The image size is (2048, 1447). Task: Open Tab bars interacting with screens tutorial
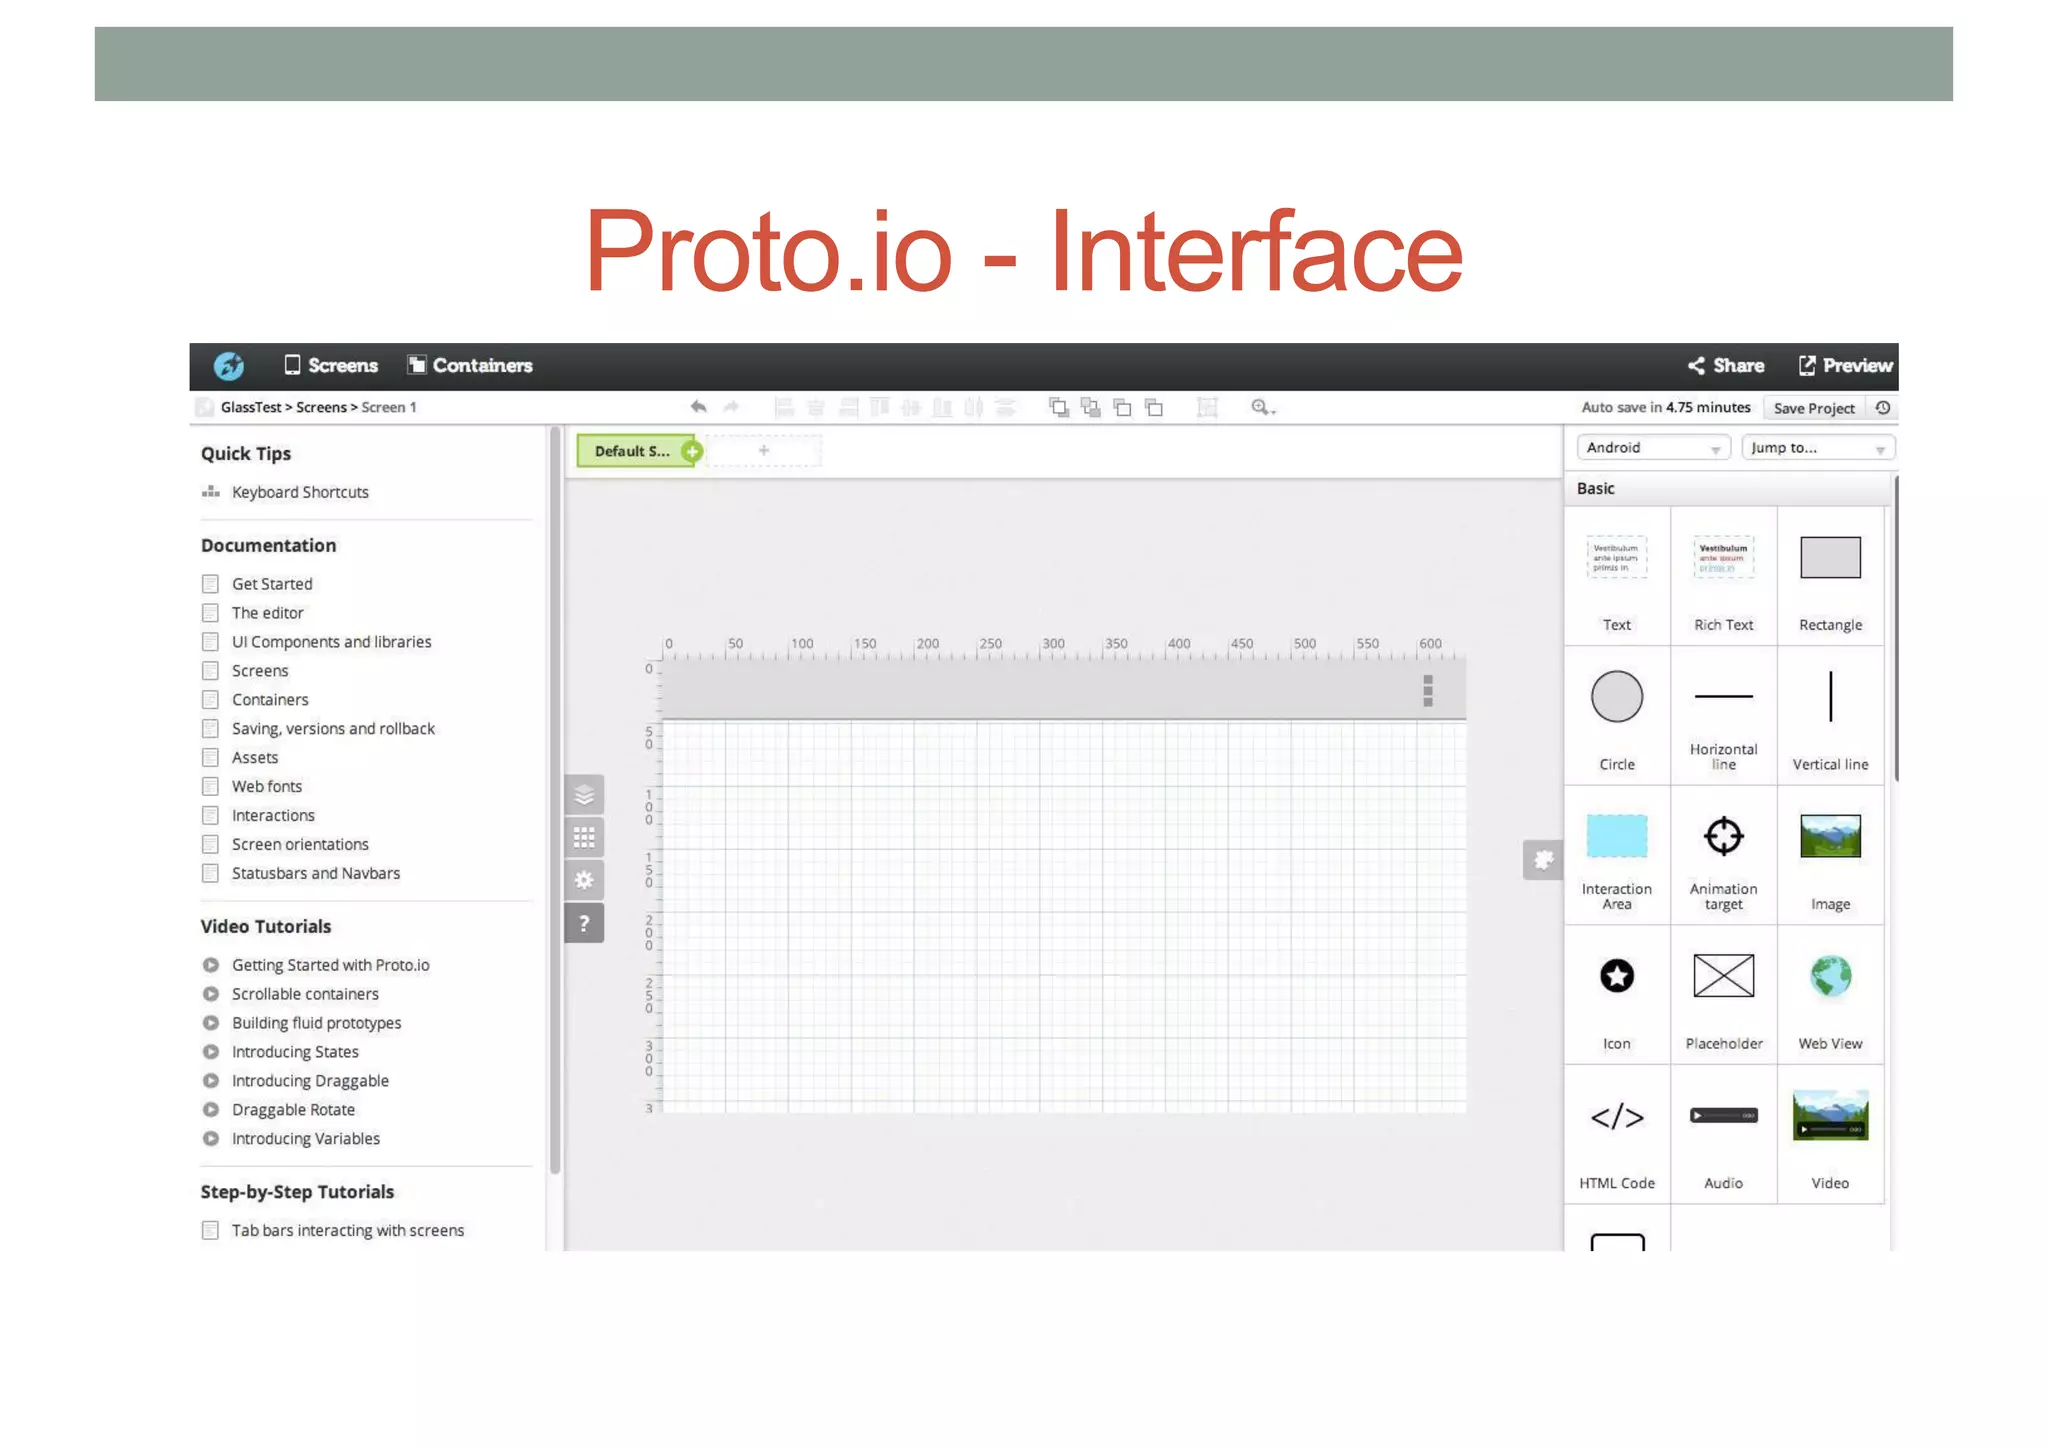pyautogui.click(x=348, y=1231)
